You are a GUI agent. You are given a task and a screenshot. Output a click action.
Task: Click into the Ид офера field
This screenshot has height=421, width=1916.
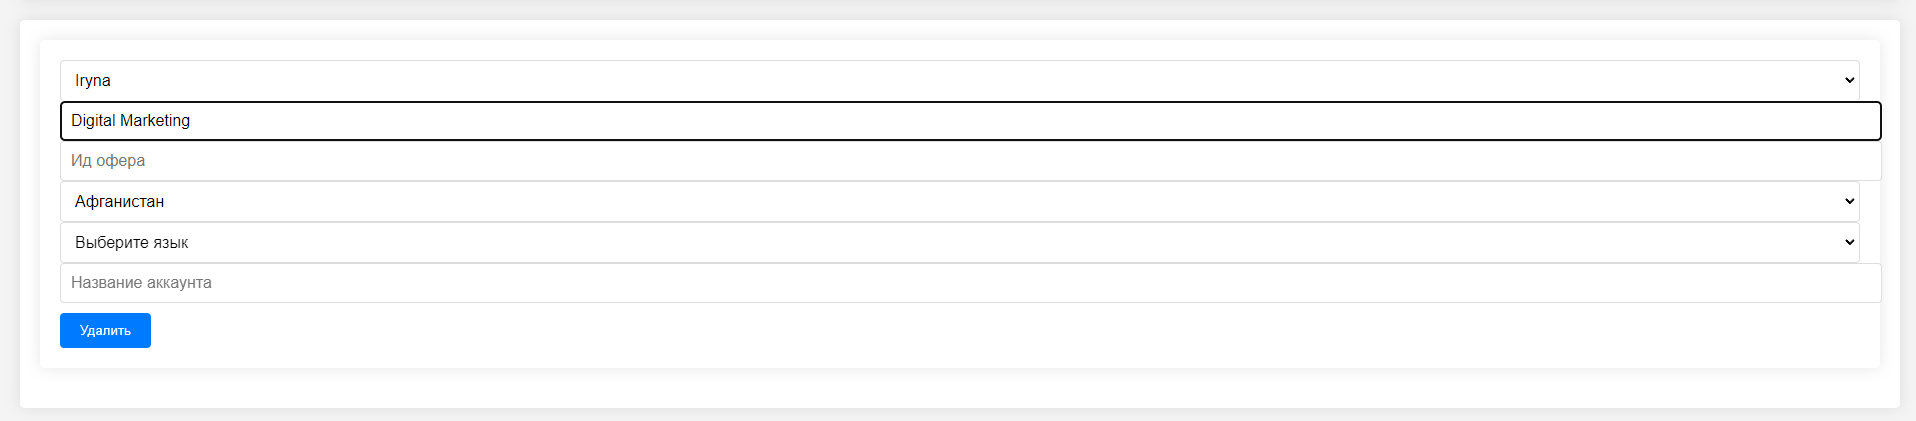pos(970,161)
